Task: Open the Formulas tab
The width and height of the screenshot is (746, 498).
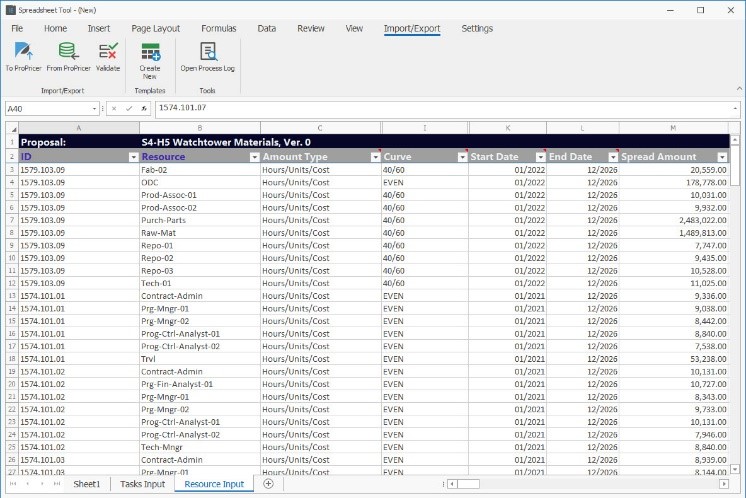Action: click(218, 29)
